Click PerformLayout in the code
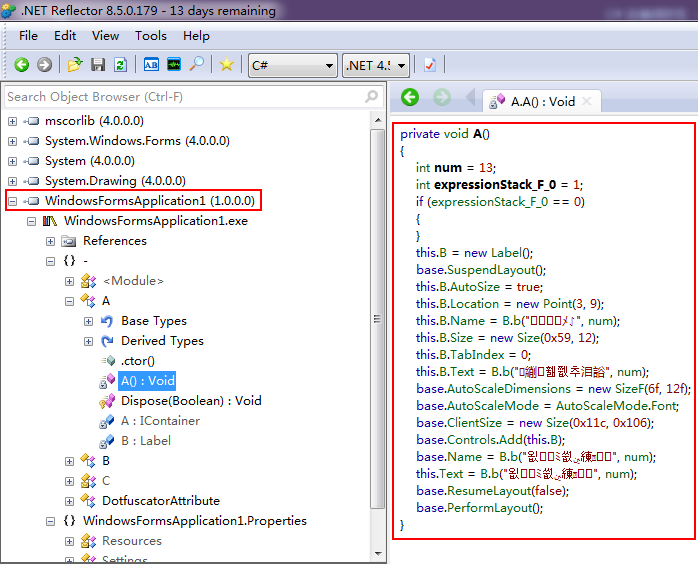The image size is (698, 564). tap(490, 508)
